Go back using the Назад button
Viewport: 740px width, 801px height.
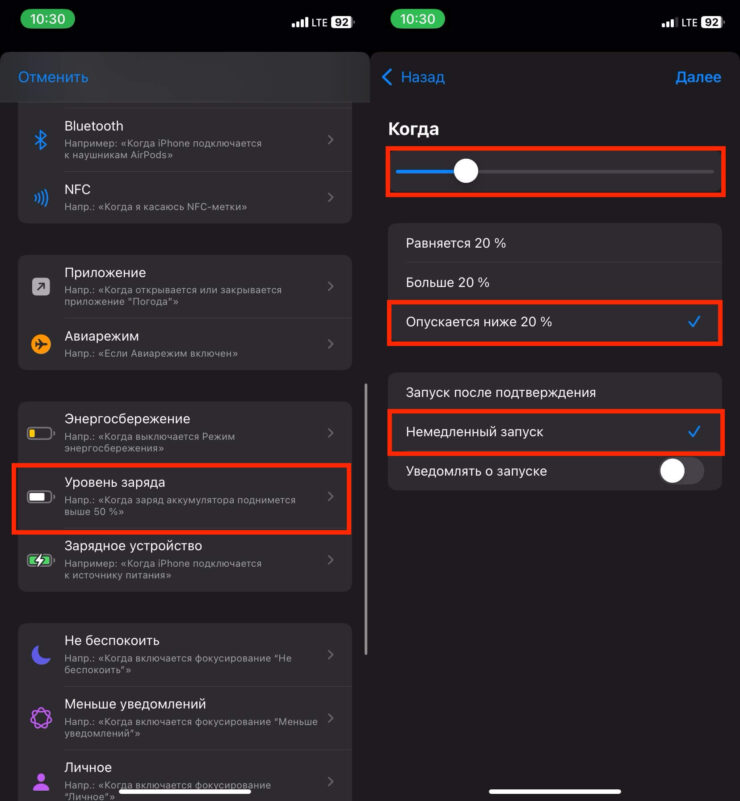click(414, 77)
